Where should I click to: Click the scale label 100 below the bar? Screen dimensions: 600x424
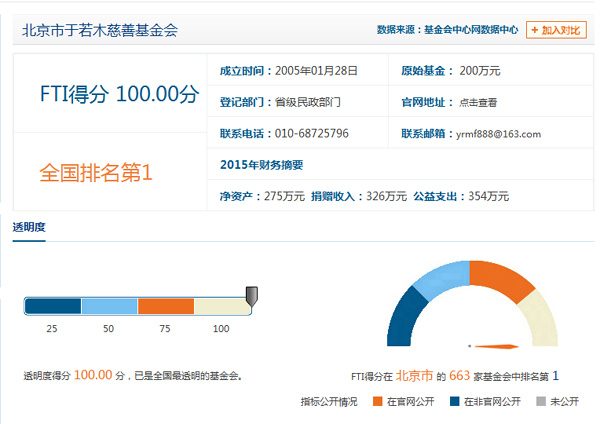coord(221,329)
